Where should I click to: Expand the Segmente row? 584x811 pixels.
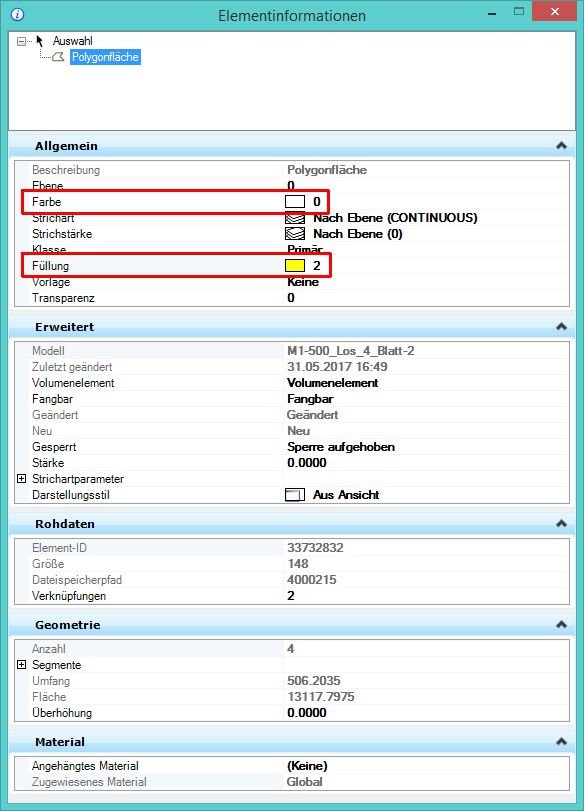coord(21,665)
